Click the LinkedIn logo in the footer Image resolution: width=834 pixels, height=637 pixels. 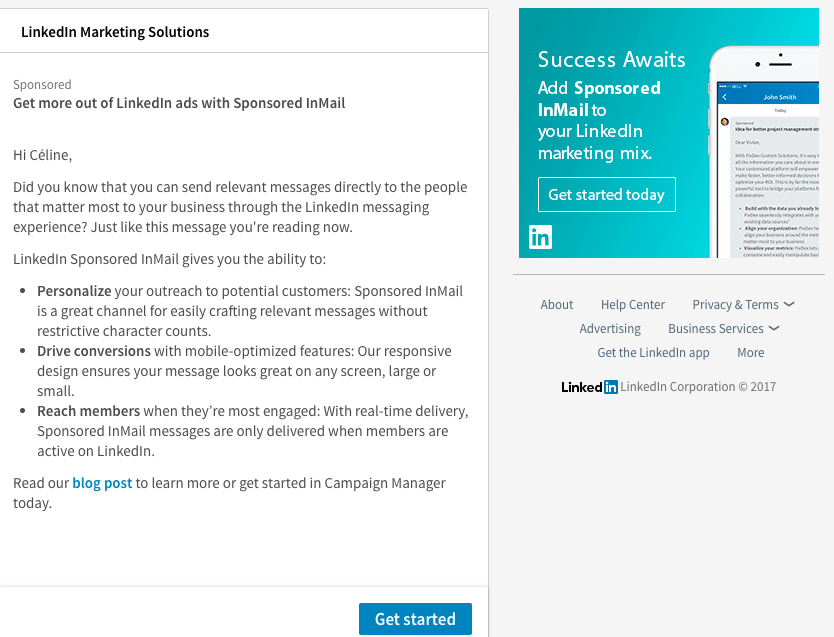[589, 387]
